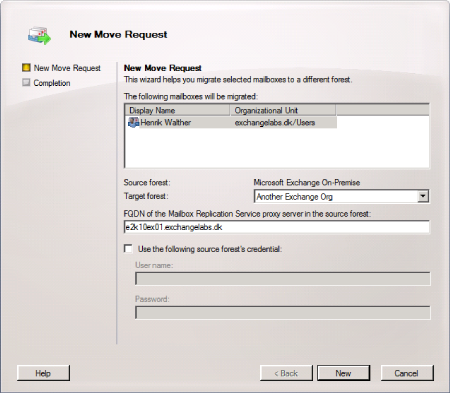Click the Help button
Screen dimensions: 450x393
click(x=43, y=373)
